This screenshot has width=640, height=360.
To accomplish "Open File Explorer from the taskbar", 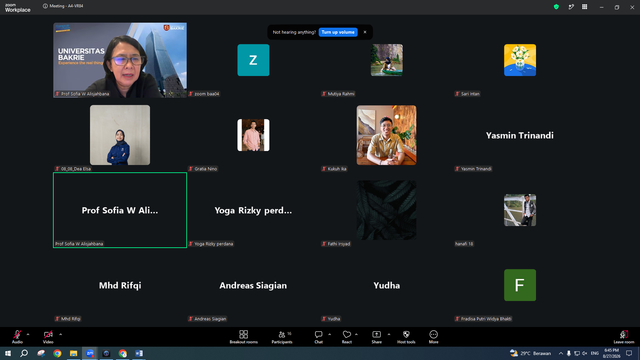I will (73, 353).
